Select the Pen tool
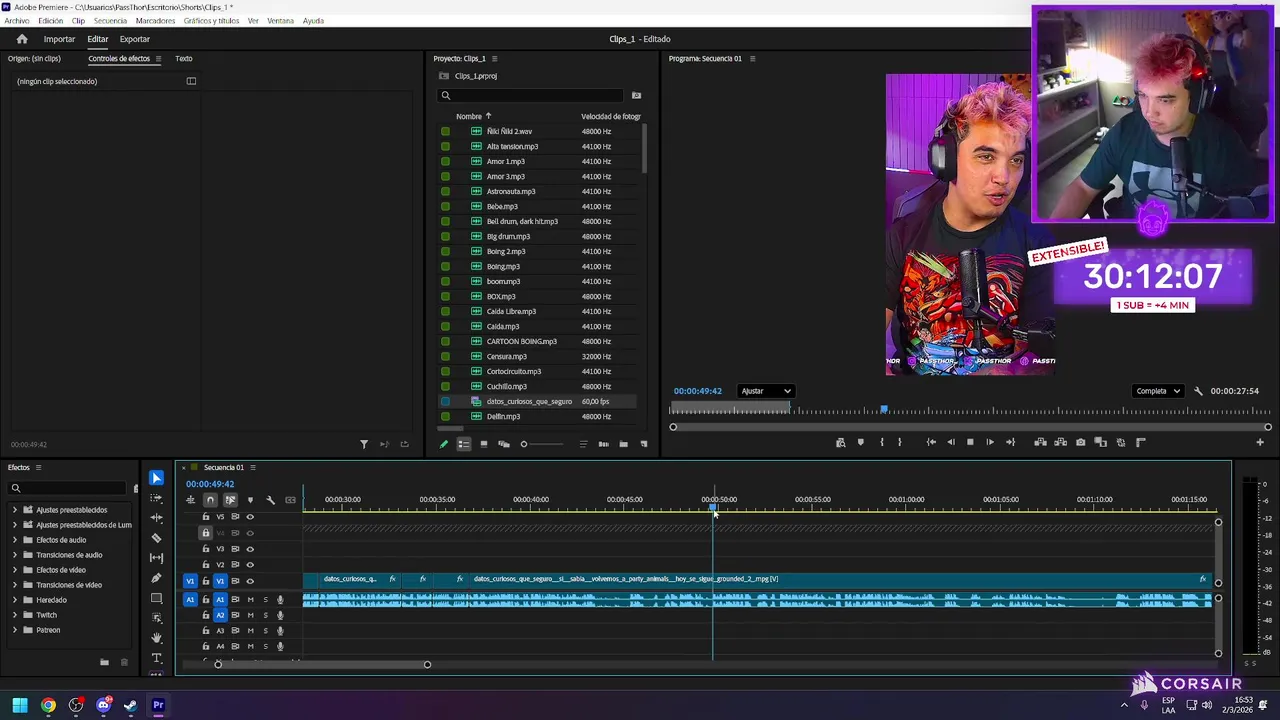1280x720 pixels. (156, 578)
